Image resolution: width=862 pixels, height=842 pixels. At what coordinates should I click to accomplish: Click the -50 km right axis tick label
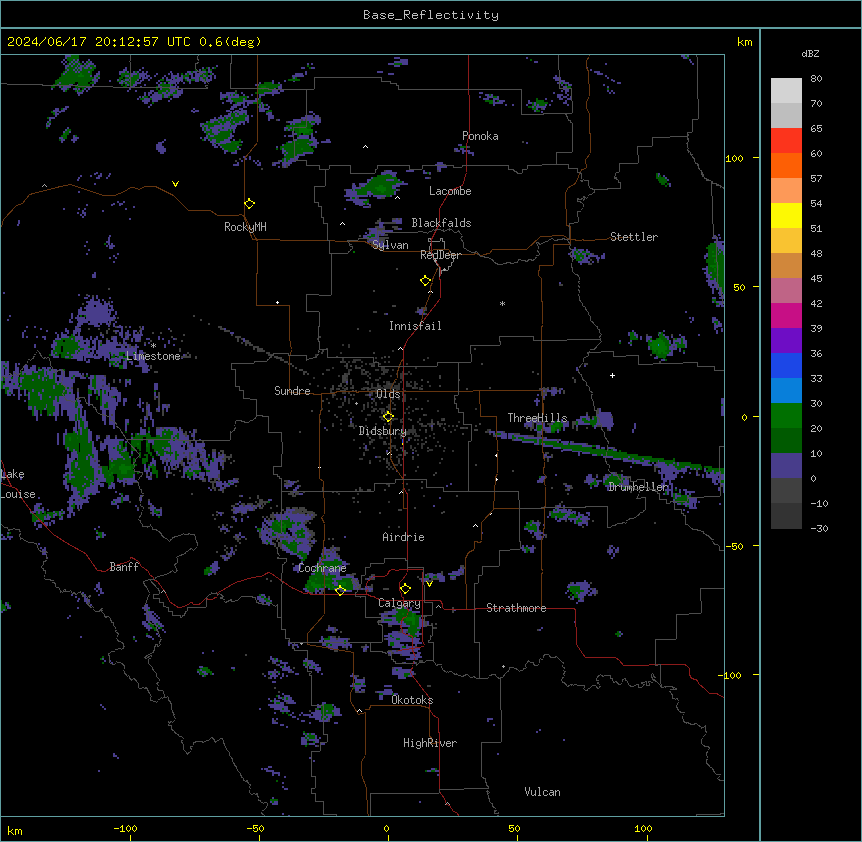pos(734,546)
